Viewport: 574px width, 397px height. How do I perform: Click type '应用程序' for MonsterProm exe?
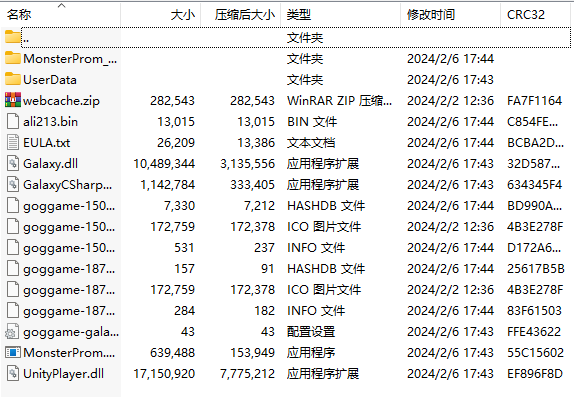click(311, 353)
